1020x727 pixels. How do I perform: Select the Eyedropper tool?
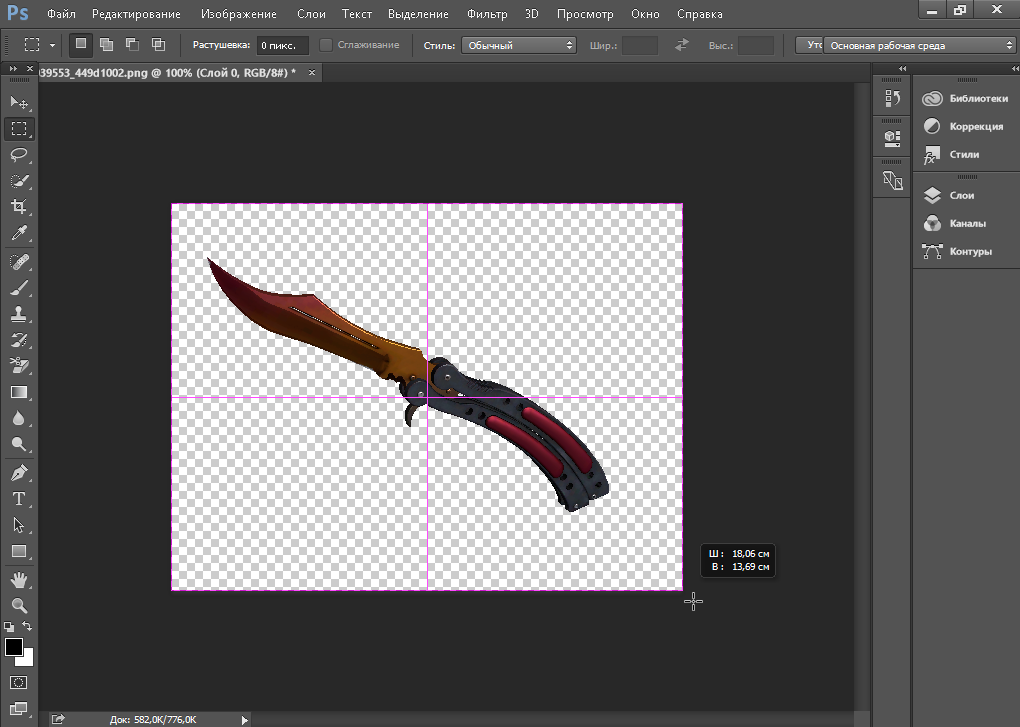19,233
